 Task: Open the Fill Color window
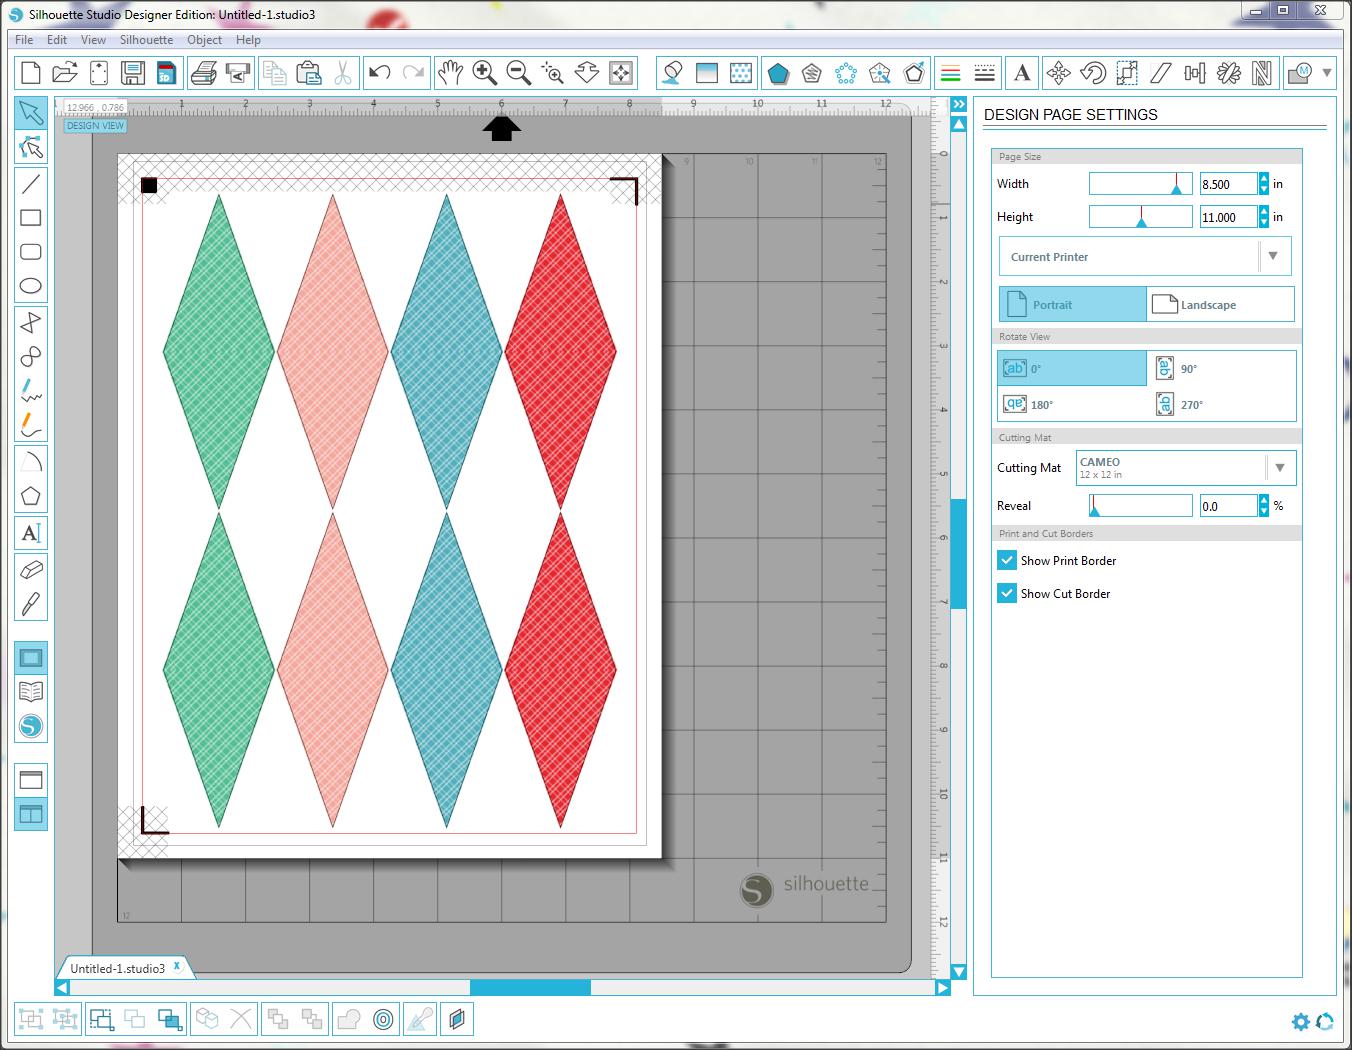[672, 72]
